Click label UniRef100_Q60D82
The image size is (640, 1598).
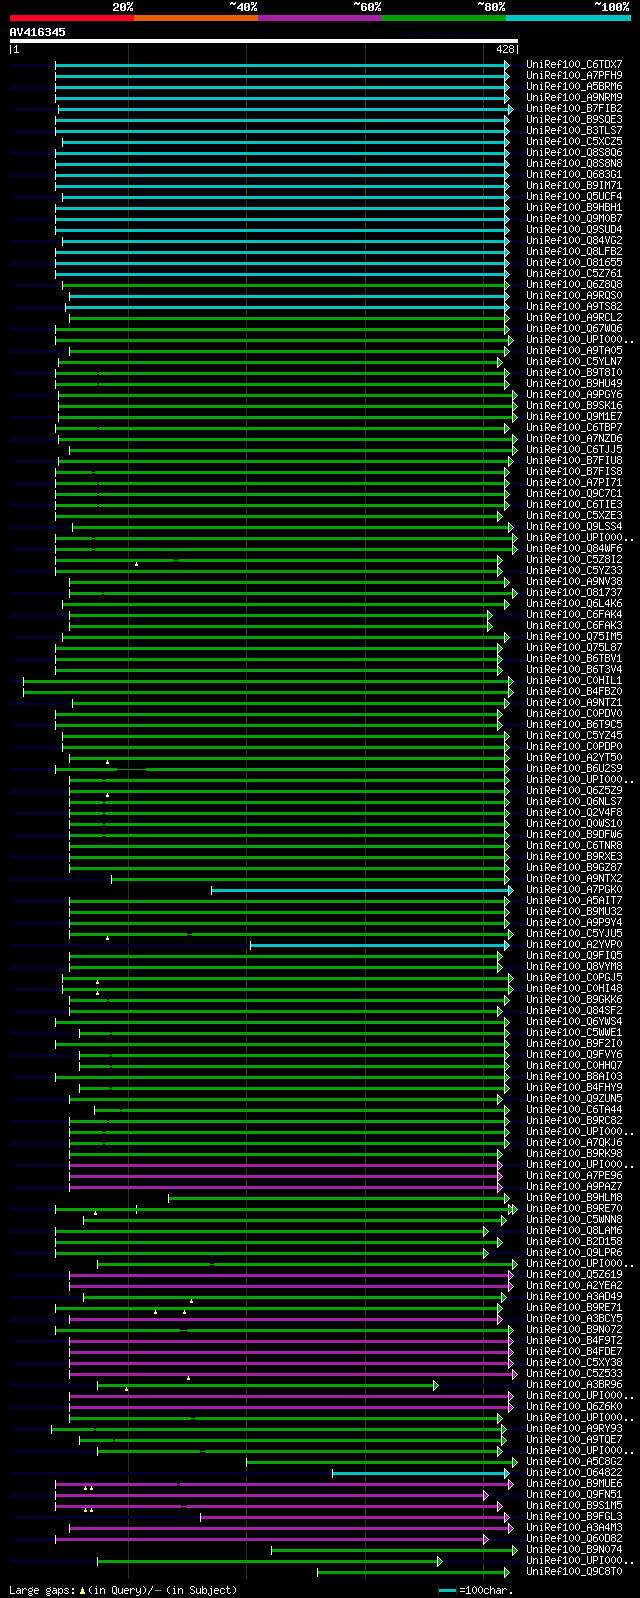[574, 1539]
